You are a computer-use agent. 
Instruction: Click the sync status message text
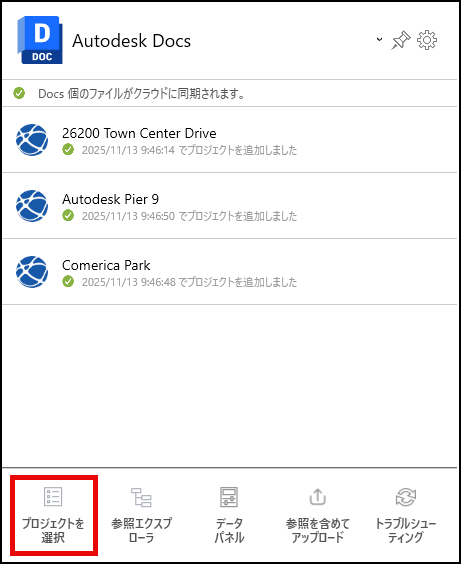click(x=141, y=94)
